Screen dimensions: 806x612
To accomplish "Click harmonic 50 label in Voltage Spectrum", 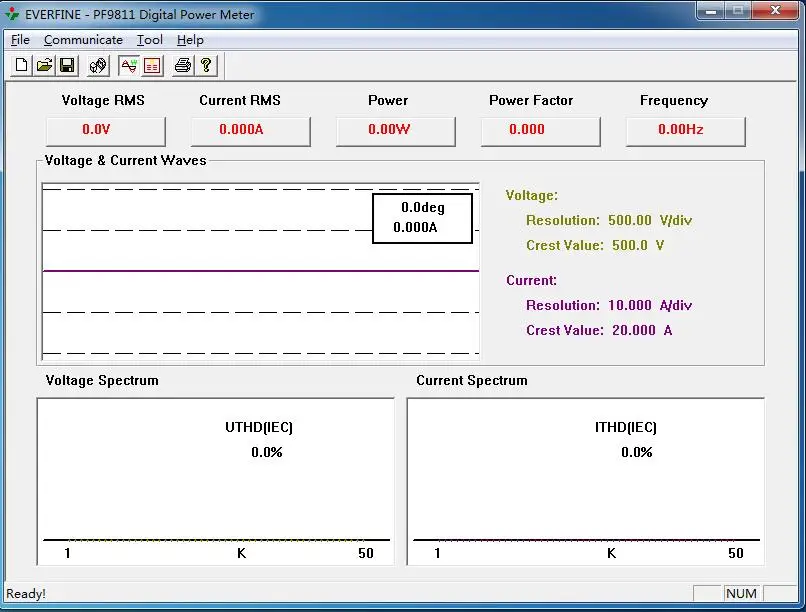I will pos(366,553).
